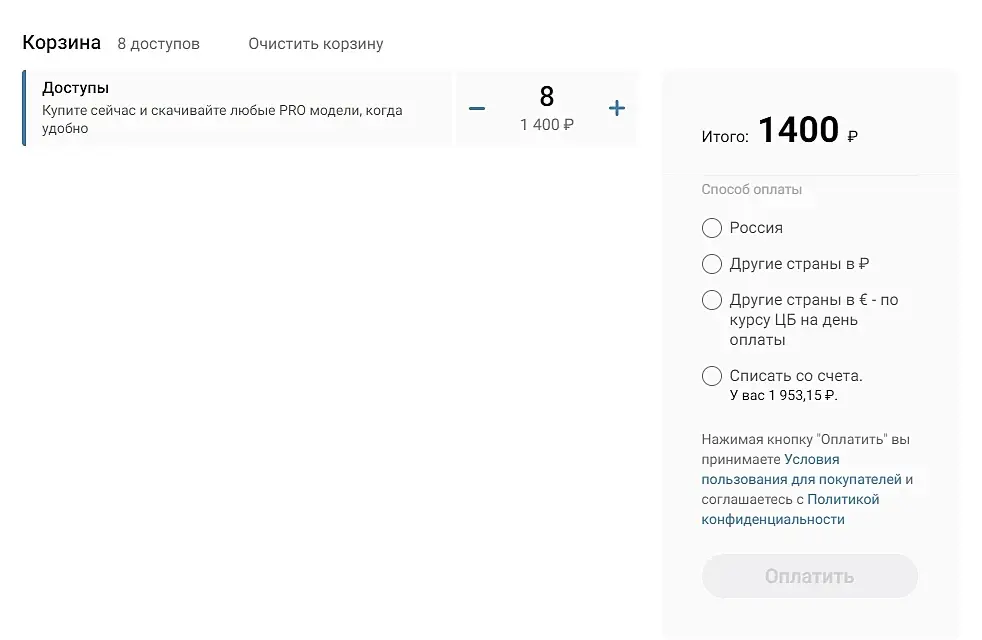Select the Россия payment method
The image size is (982, 640).
(712, 228)
